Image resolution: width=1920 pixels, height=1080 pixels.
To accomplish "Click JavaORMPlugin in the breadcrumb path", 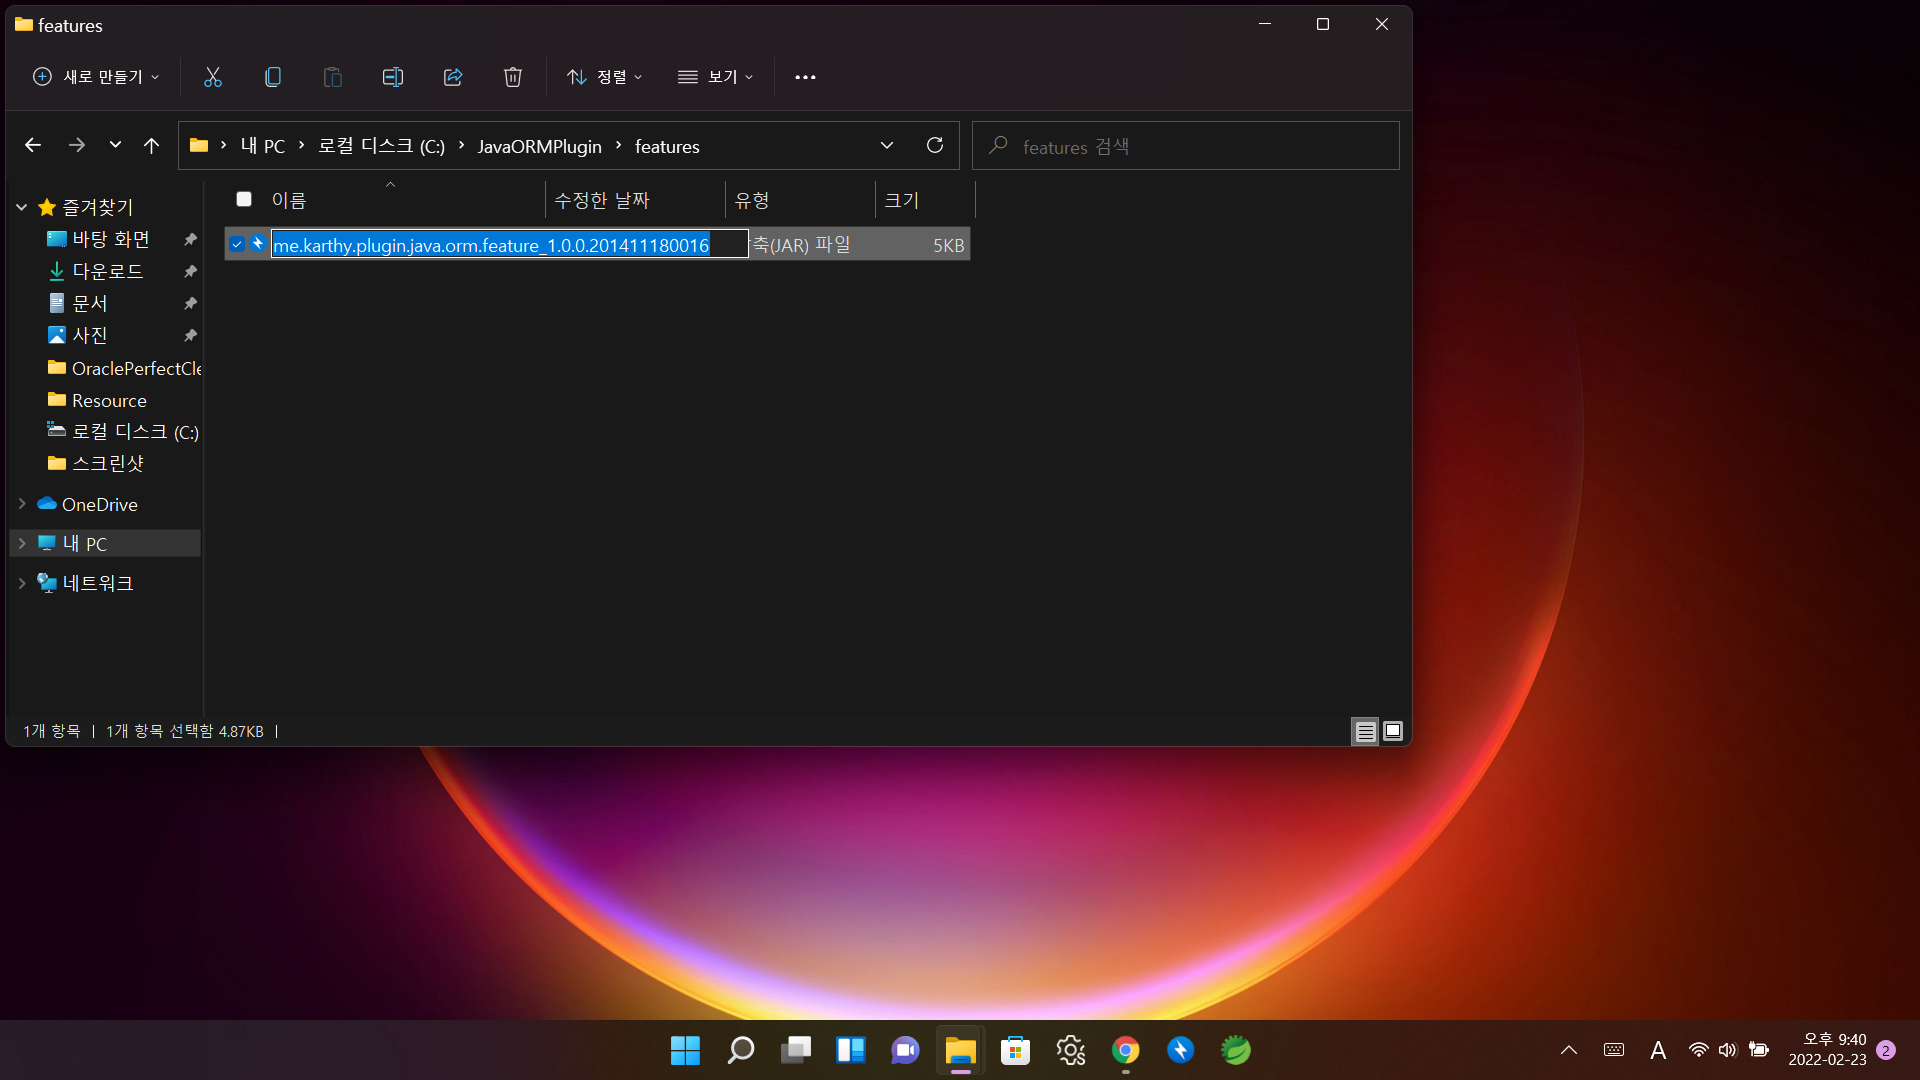I will coord(539,146).
